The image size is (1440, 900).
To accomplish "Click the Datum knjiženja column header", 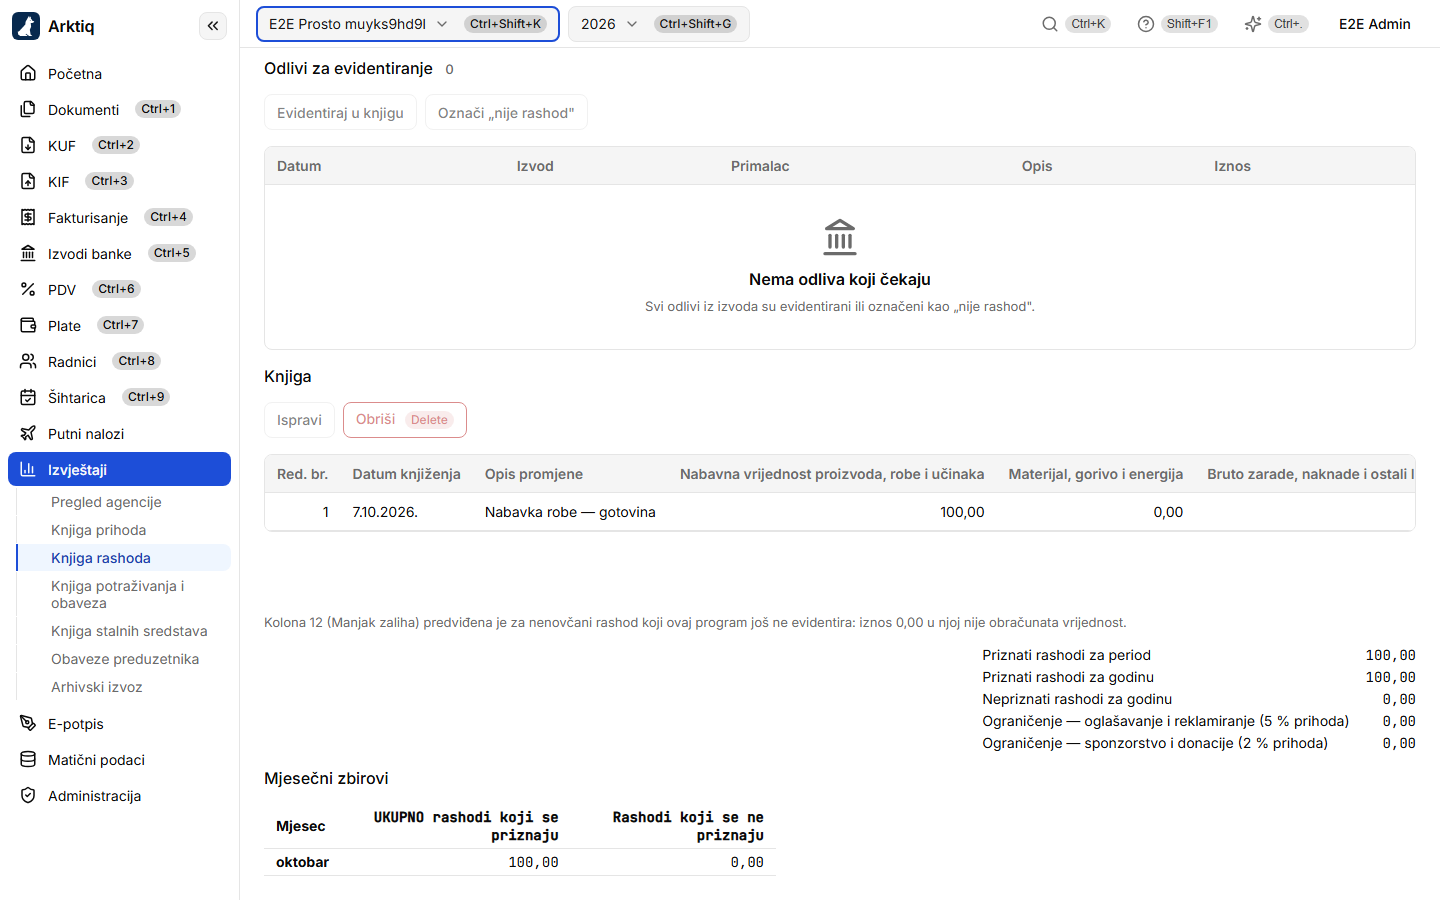I will [x=406, y=474].
